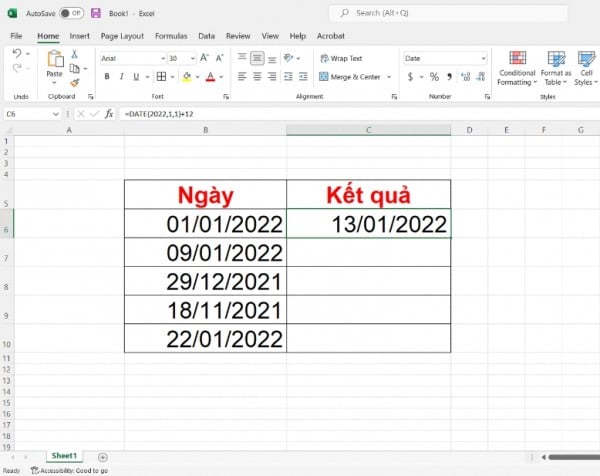Expand the Name Box dropdown

(x=55, y=114)
